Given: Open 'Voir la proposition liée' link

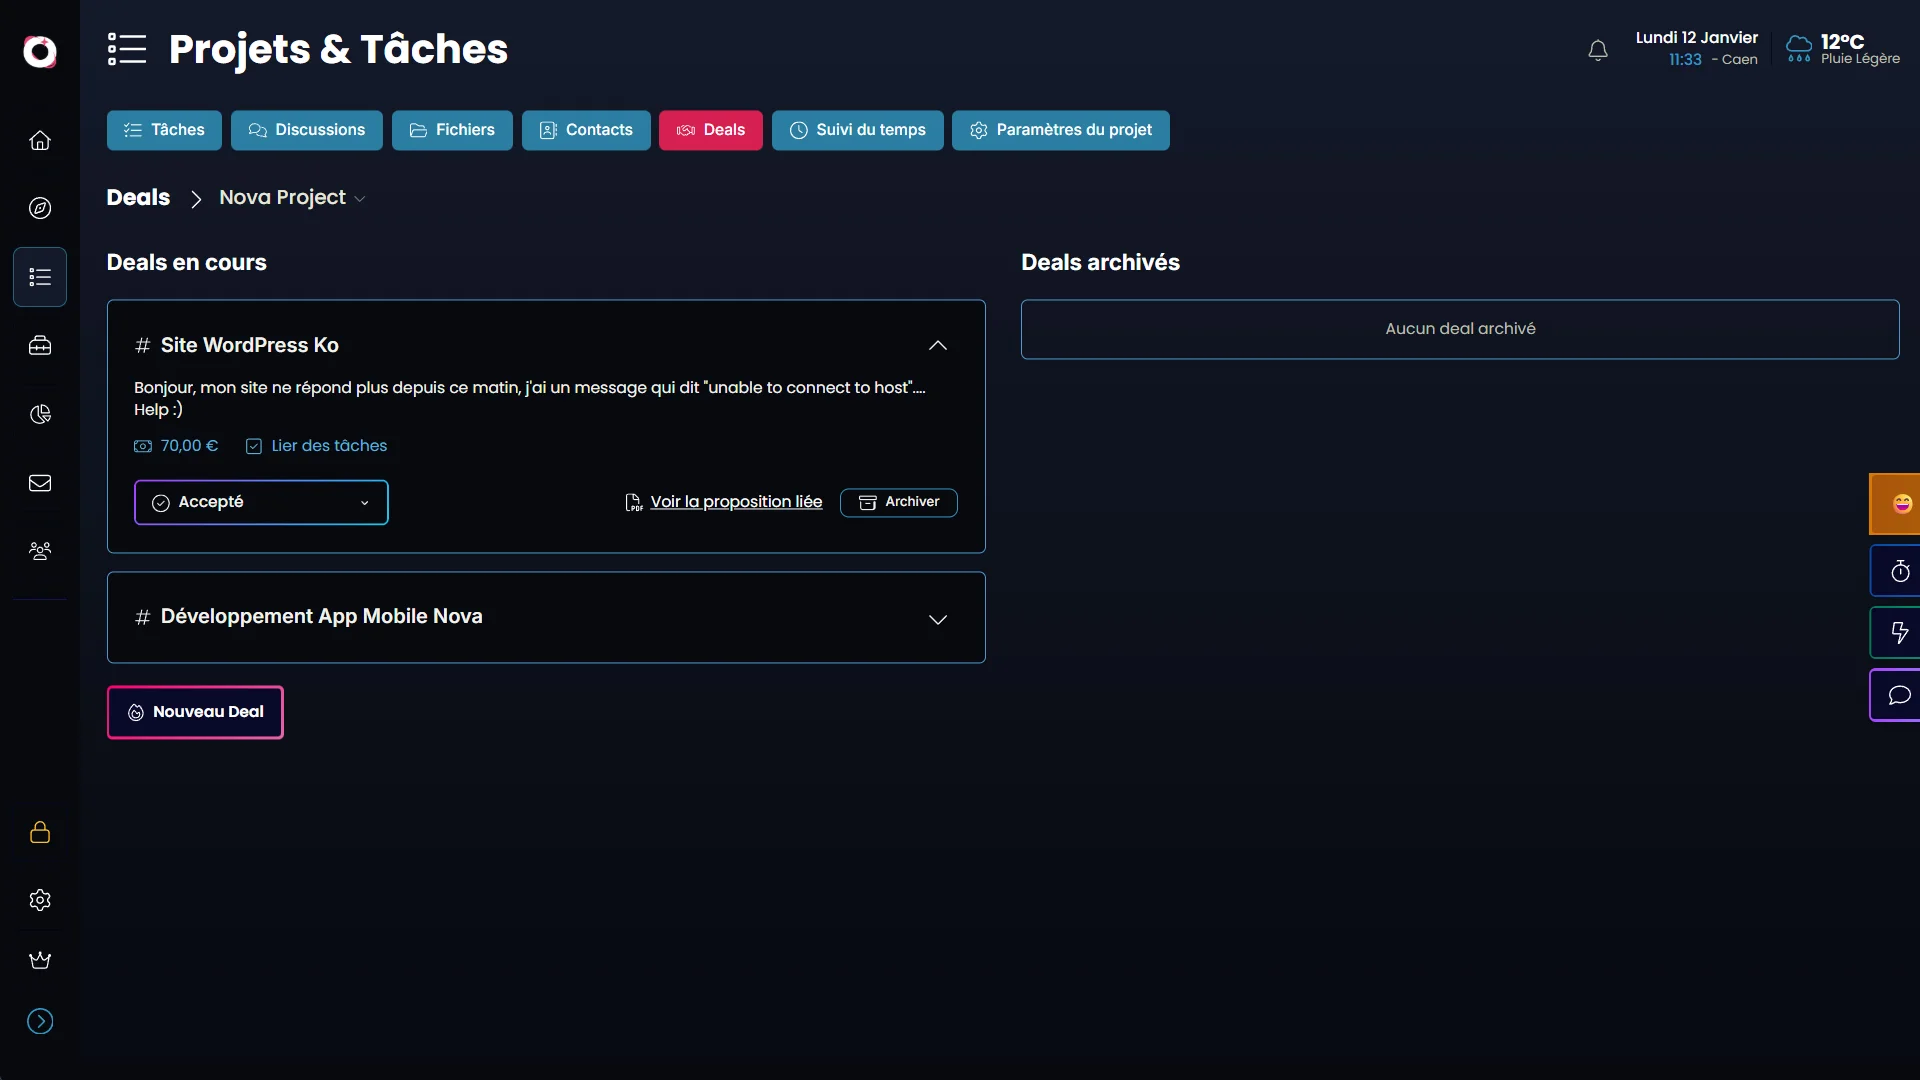Looking at the screenshot, I should (x=735, y=502).
